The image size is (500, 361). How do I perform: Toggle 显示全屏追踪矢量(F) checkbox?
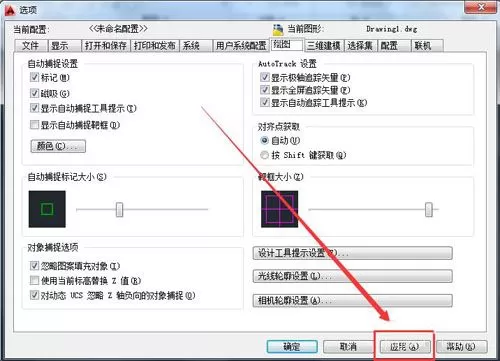pyautogui.click(x=265, y=90)
